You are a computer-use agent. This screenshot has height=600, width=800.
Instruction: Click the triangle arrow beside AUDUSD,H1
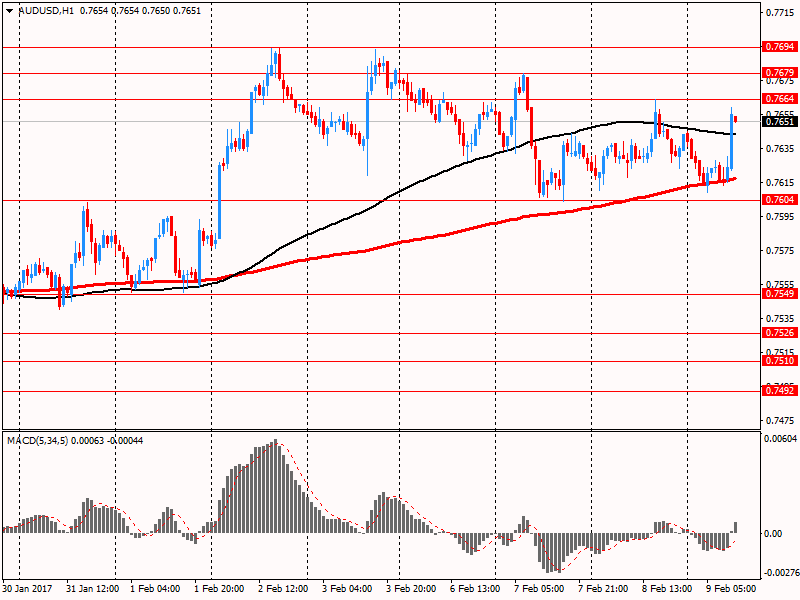(x=10, y=10)
